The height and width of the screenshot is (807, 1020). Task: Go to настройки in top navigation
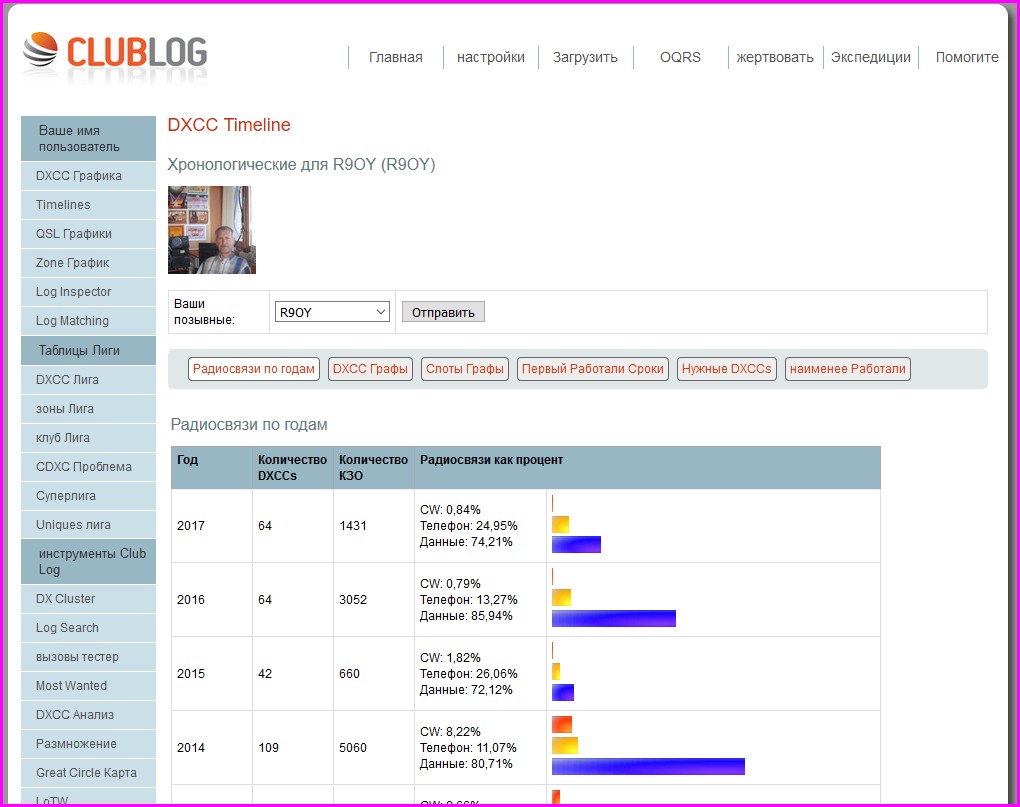point(490,57)
